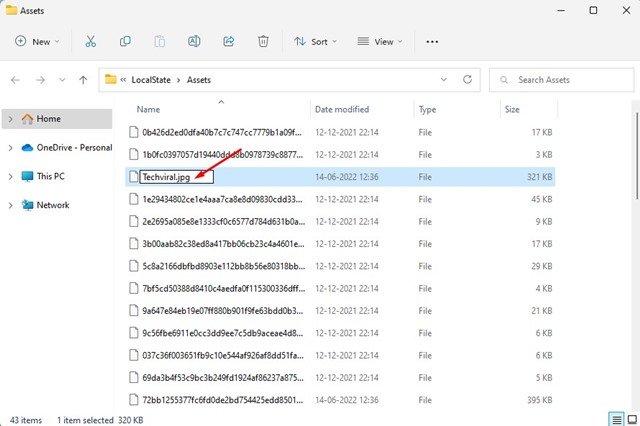Click the Network icon in sidebar

27,205
